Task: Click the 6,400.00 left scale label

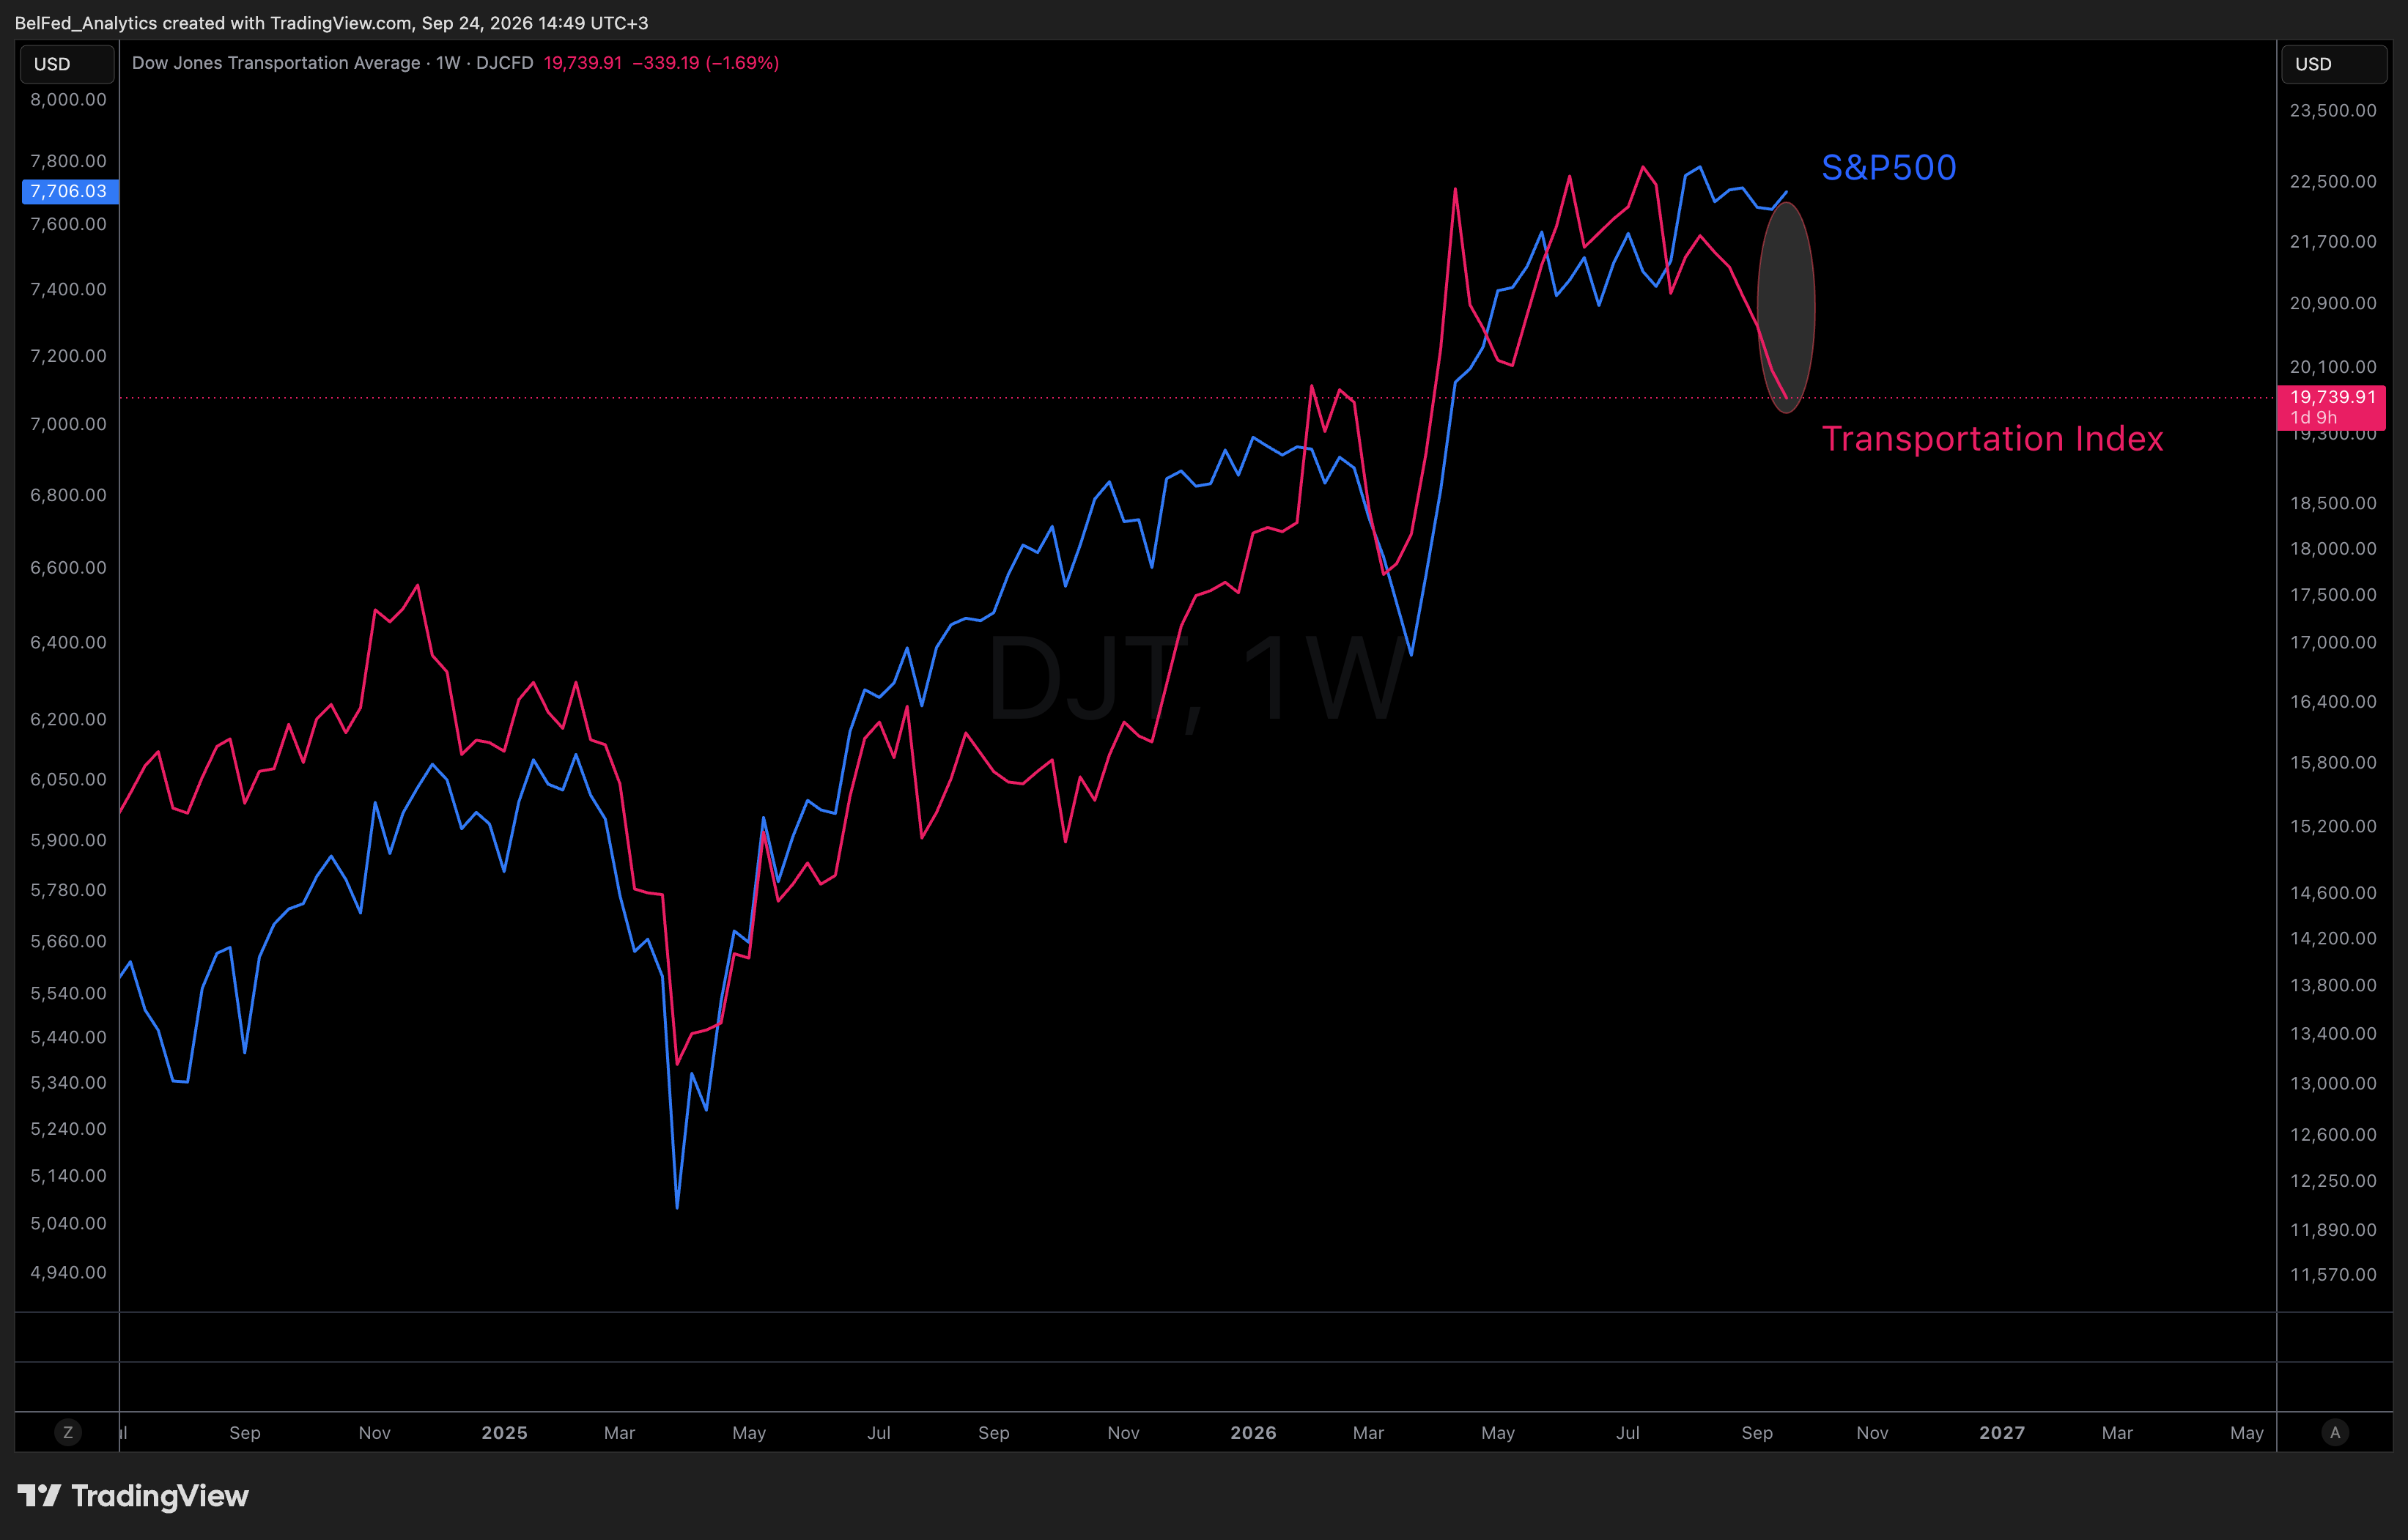Action: pos(68,642)
